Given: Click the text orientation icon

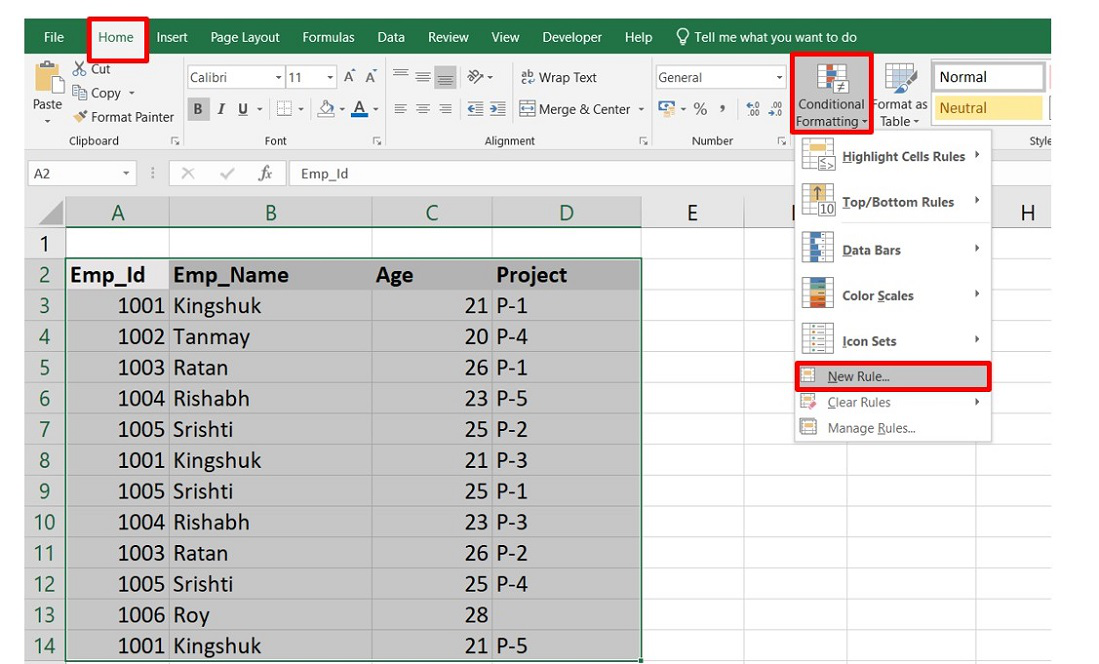Looking at the screenshot, I should (x=476, y=76).
